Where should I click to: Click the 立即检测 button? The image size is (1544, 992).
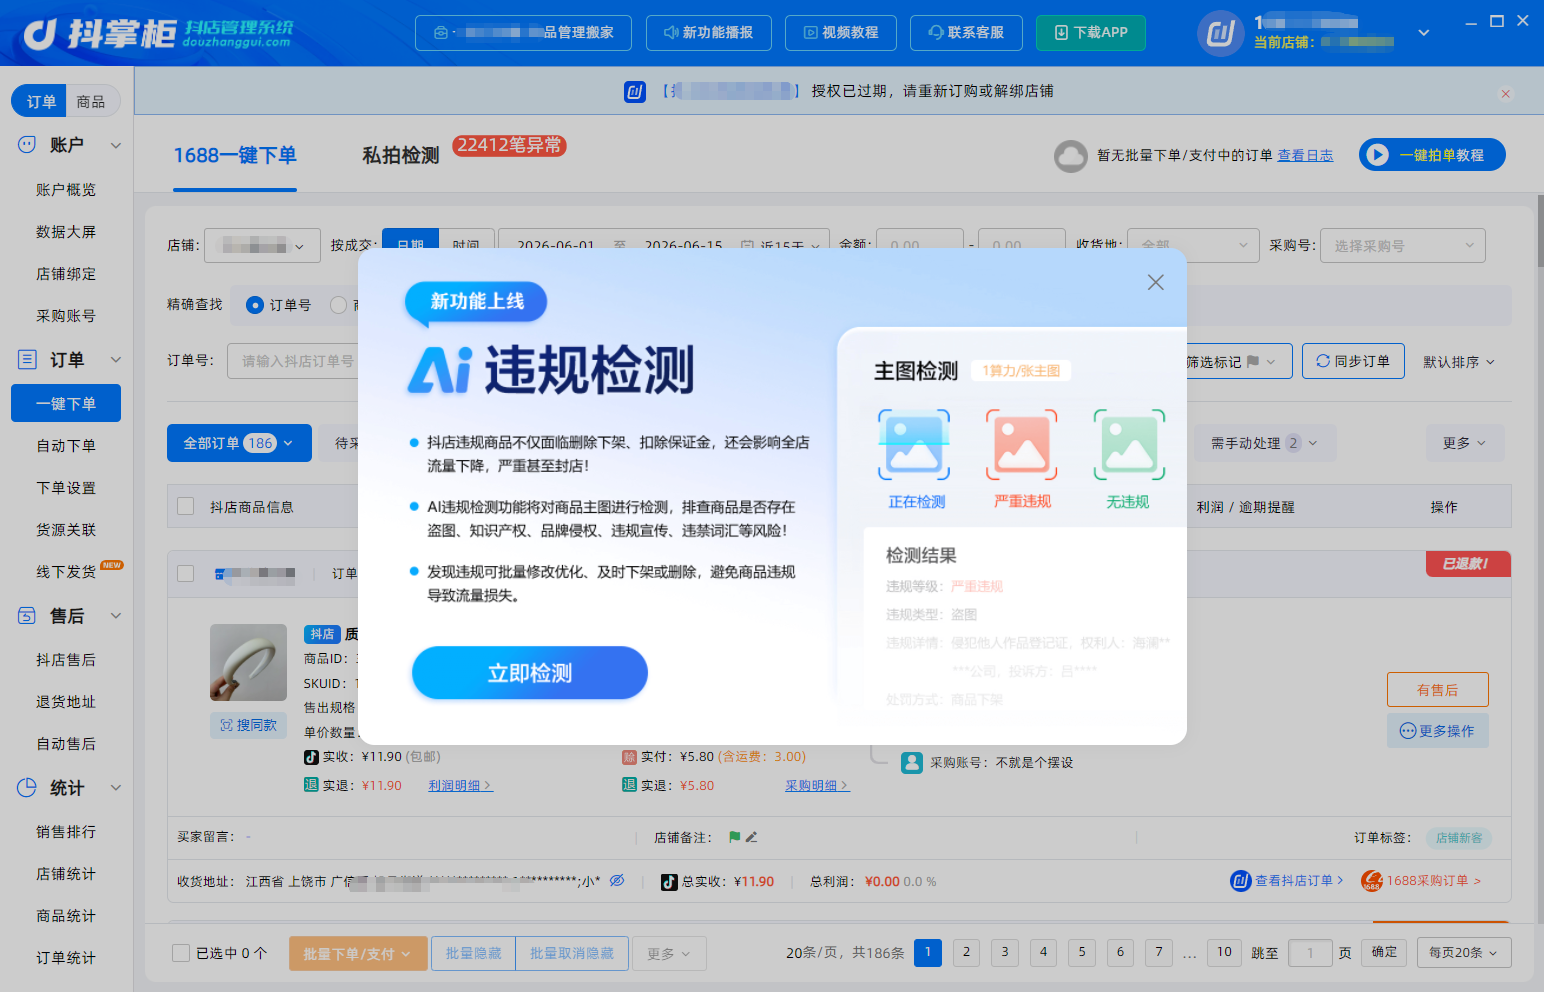pos(530,673)
